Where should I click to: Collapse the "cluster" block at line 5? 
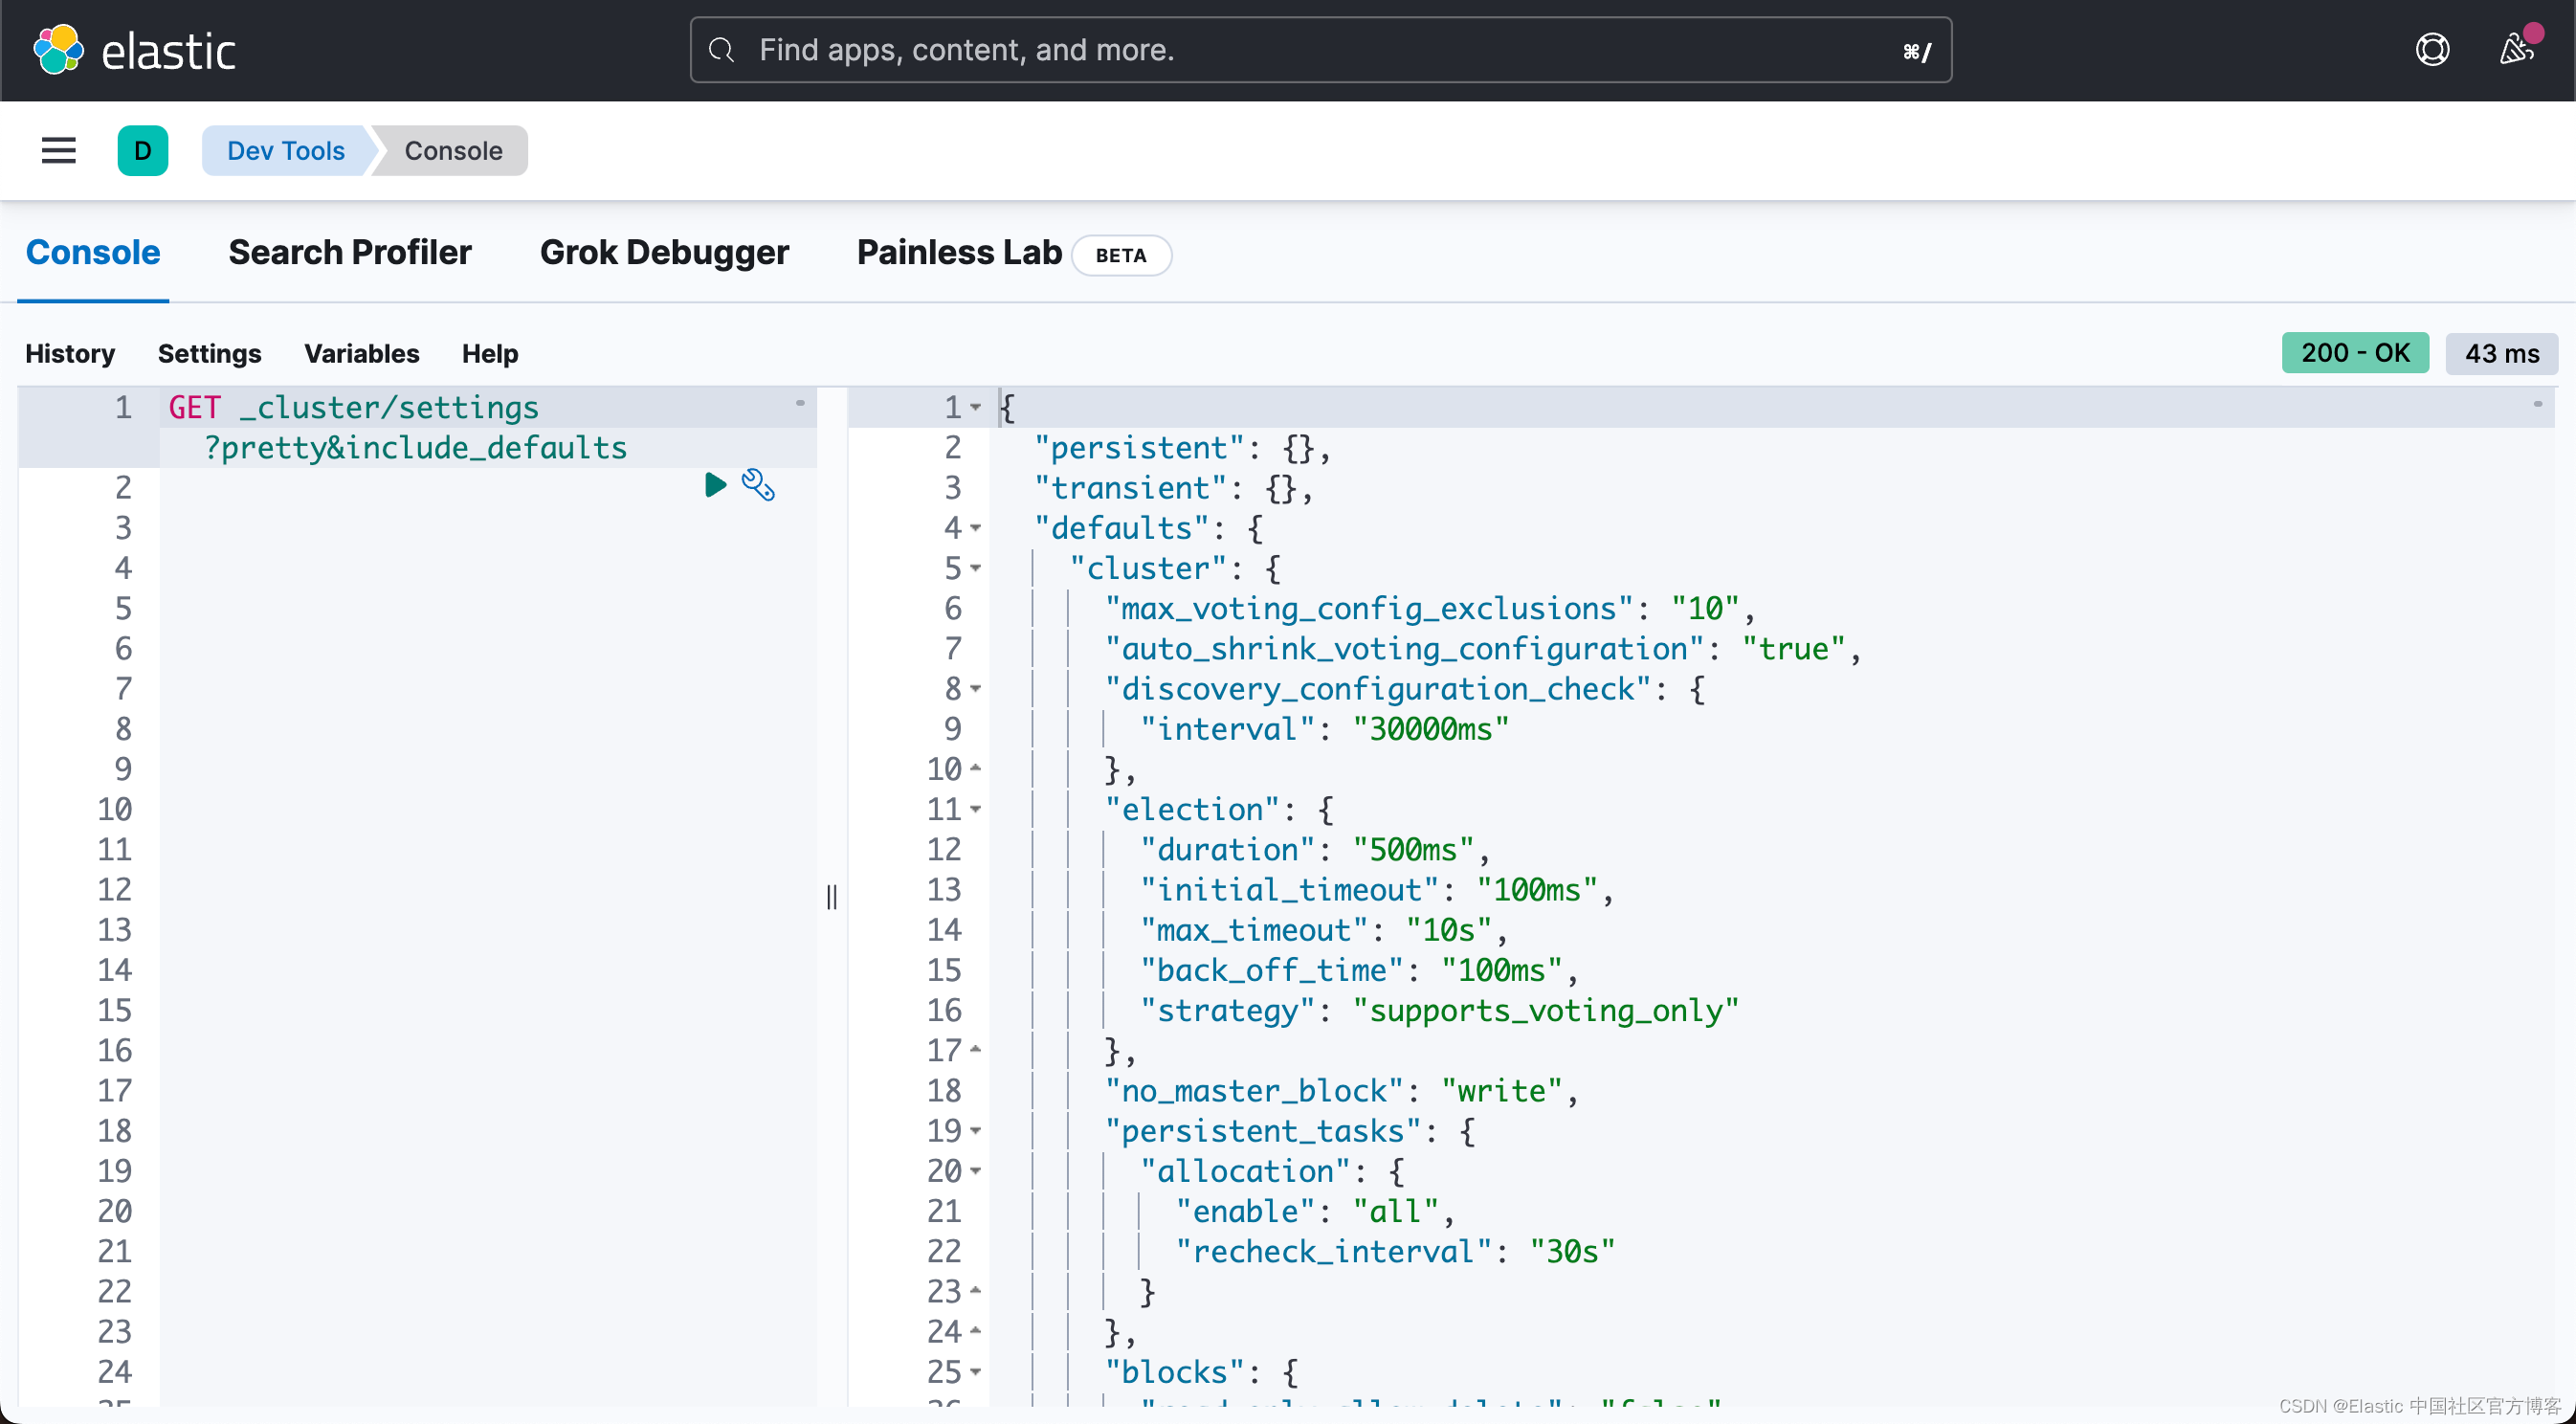coord(975,568)
